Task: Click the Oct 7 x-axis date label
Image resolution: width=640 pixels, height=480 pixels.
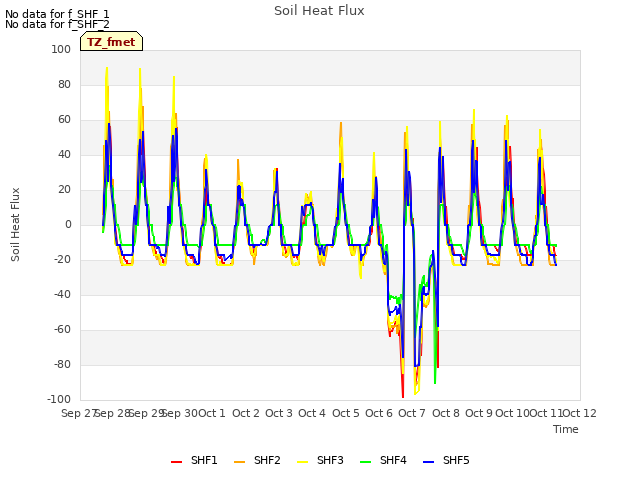Action: [412, 413]
